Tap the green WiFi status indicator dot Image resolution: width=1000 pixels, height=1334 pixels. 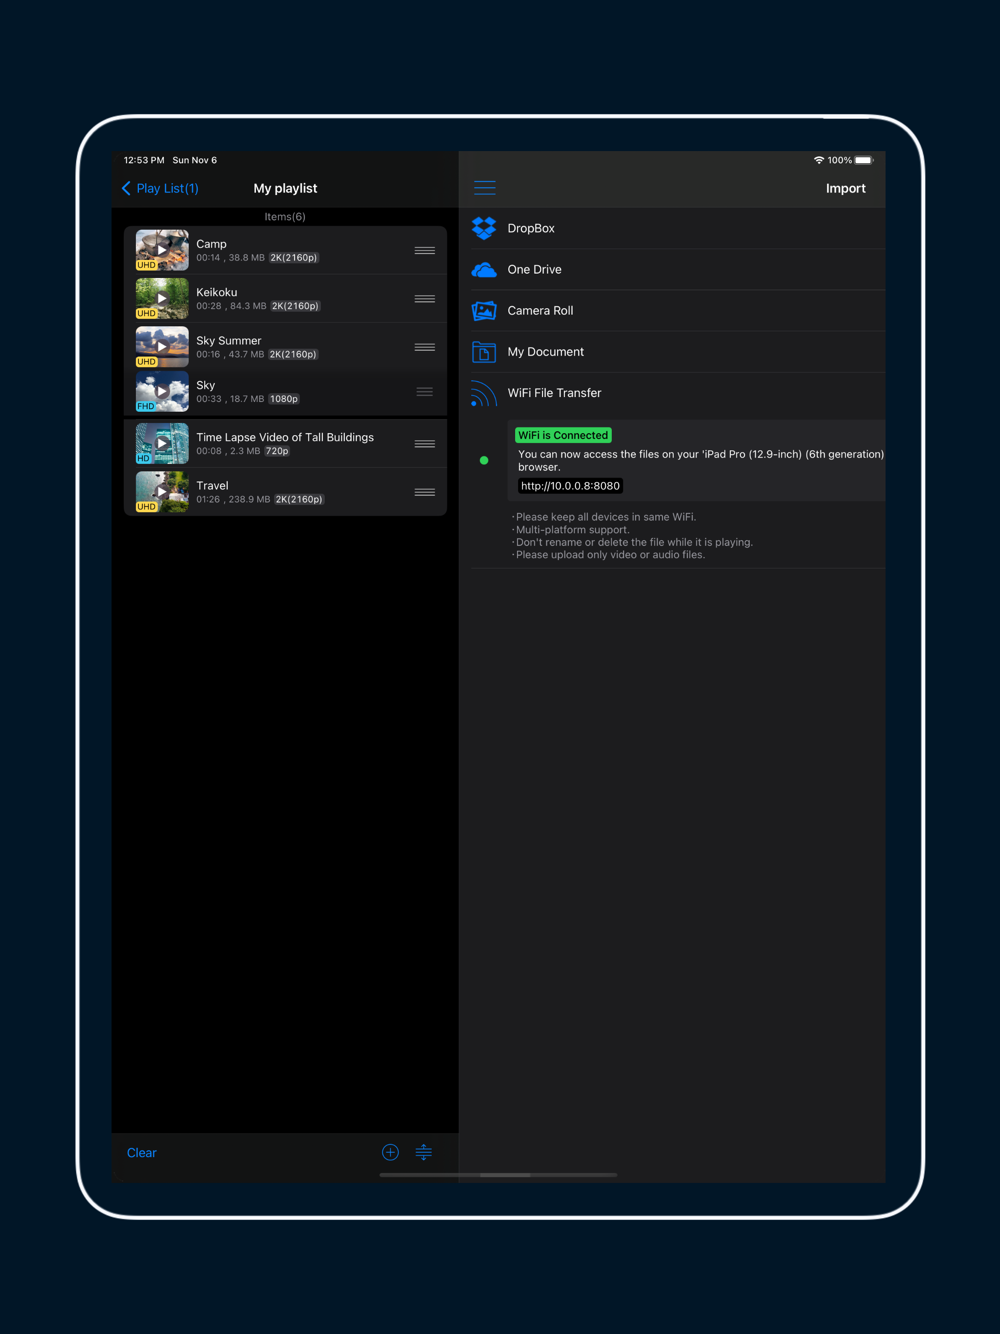click(x=484, y=461)
